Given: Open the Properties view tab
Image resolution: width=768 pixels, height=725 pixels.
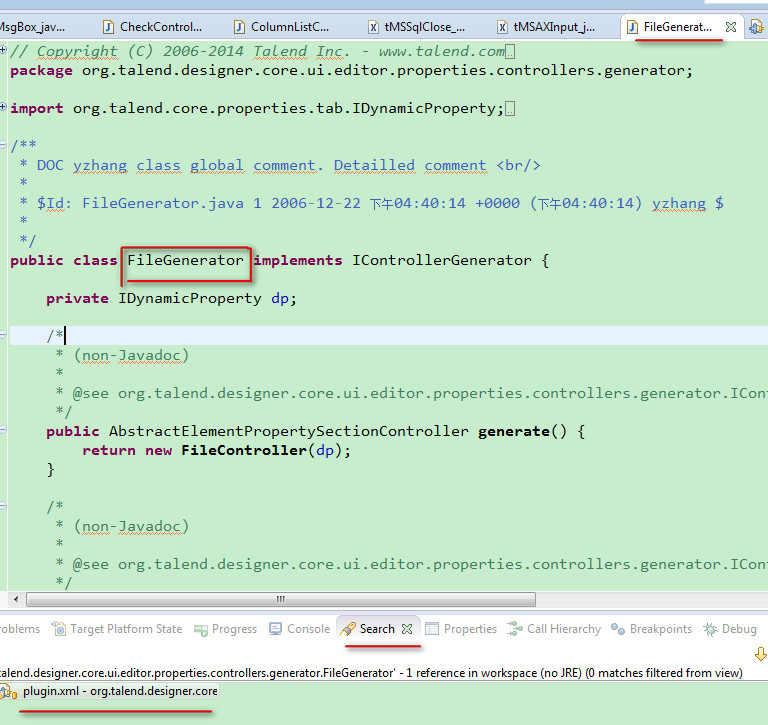Looking at the screenshot, I should pyautogui.click(x=461, y=629).
